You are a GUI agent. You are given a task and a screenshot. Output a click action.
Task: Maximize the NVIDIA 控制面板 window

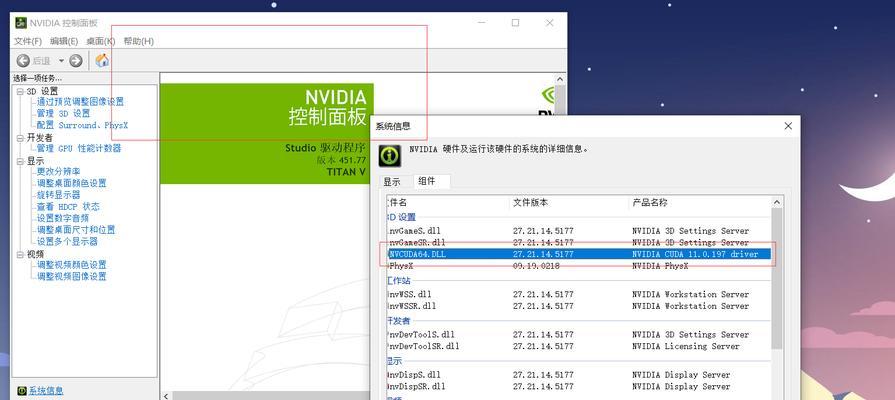(x=515, y=23)
